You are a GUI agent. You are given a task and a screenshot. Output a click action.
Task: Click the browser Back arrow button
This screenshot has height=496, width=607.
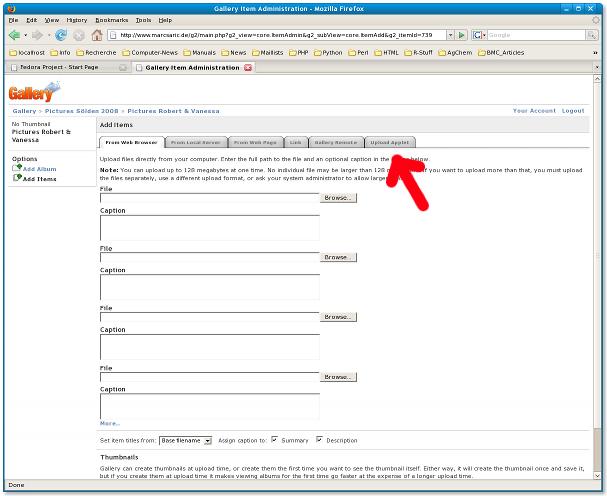pos(16,35)
